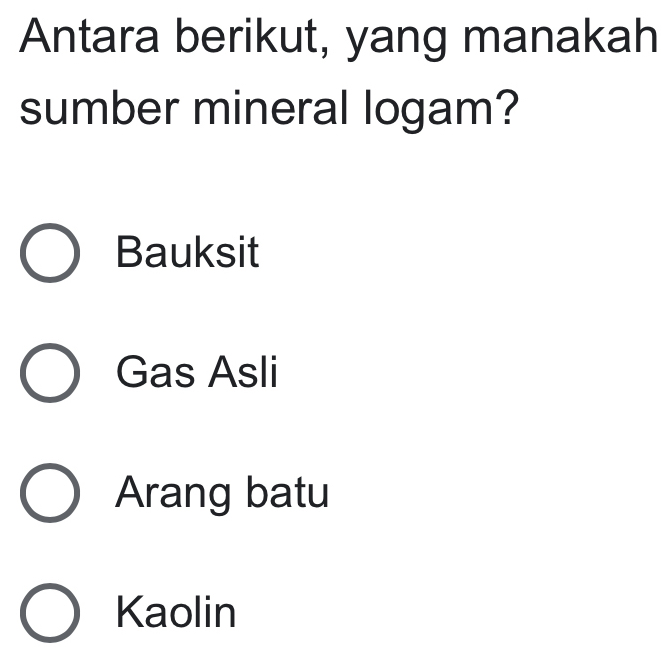Click the Arang batu option label

click(222, 494)
